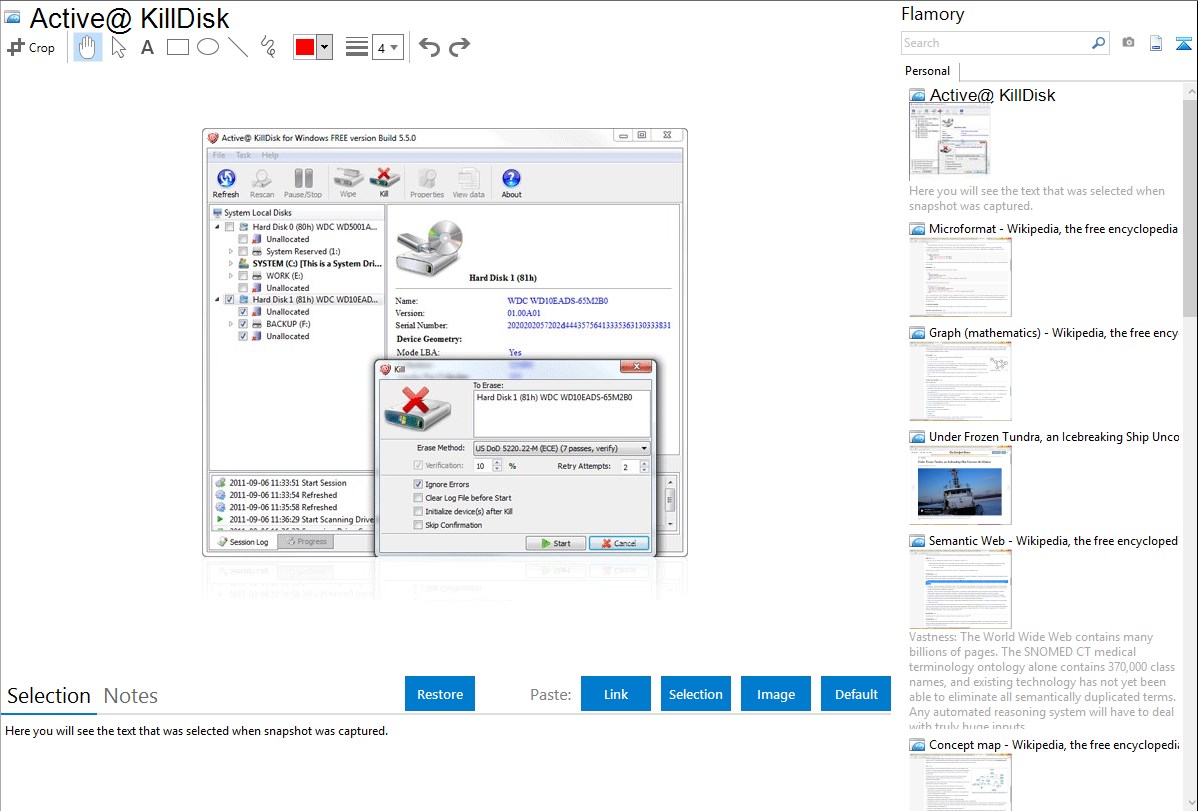Open the Erase Method dropdown

pyautogui.click(x=562, y=448)
